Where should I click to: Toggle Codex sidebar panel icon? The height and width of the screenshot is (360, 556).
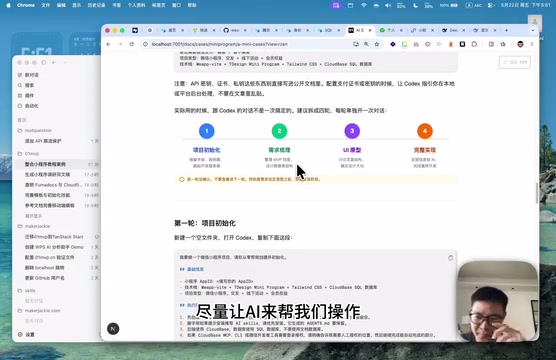44,62
